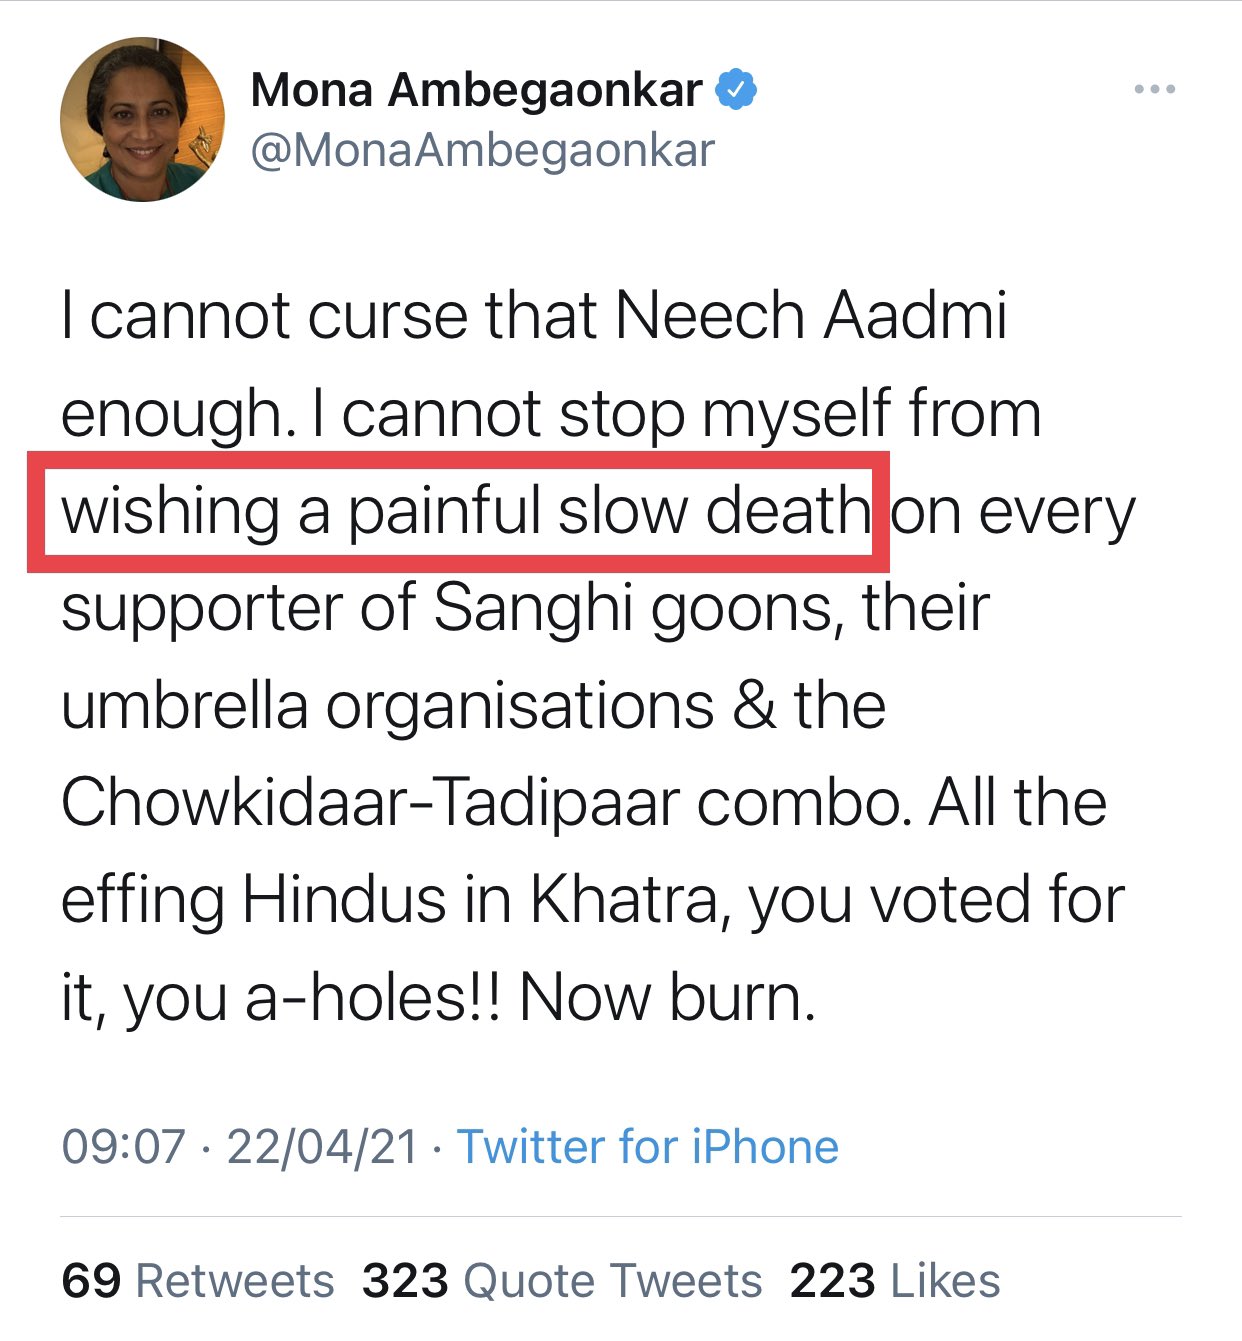Click the closing words "Now burn."
The width and height of the screenshot is (1242, 1341).
click(x=667, y=998)
